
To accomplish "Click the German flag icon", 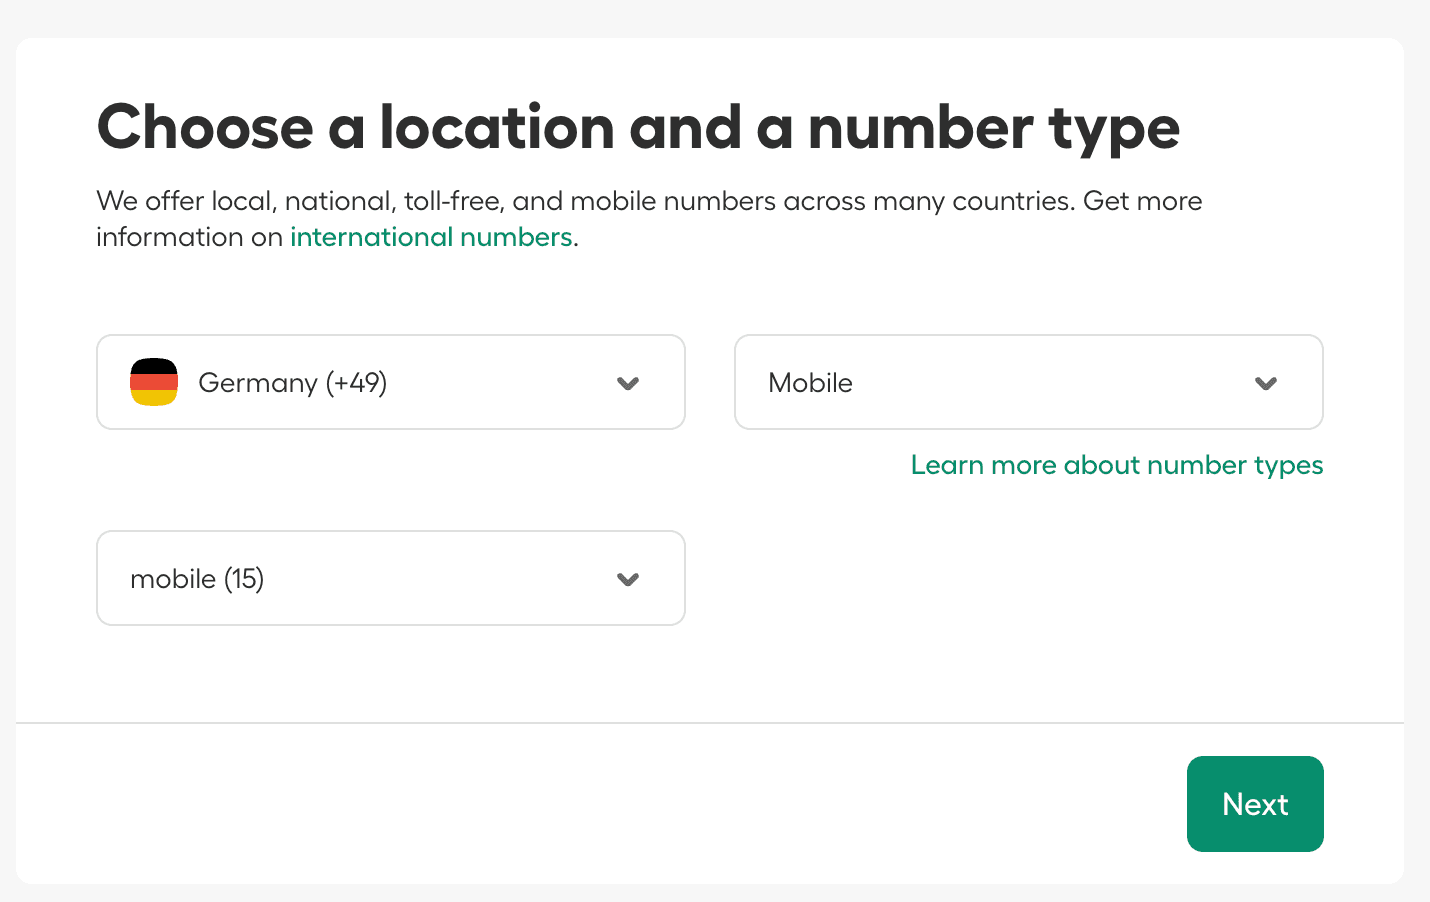I will (x=154, y=381).
